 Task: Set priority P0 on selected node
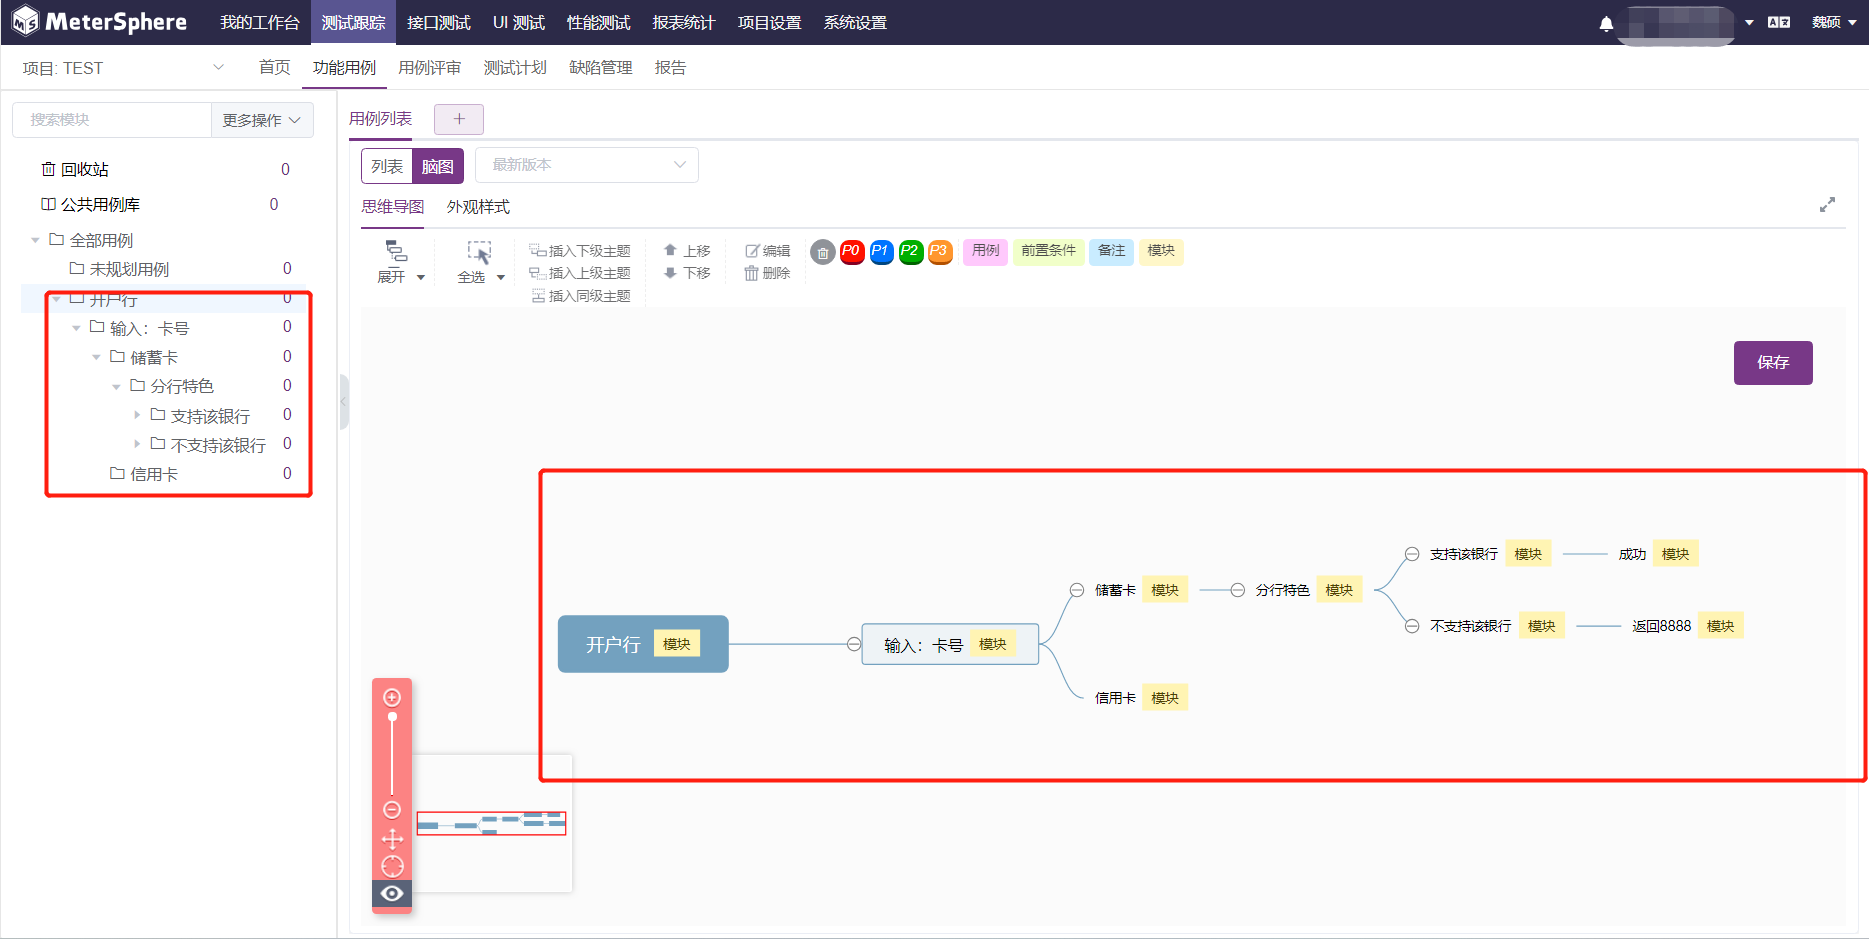[851, 252]
